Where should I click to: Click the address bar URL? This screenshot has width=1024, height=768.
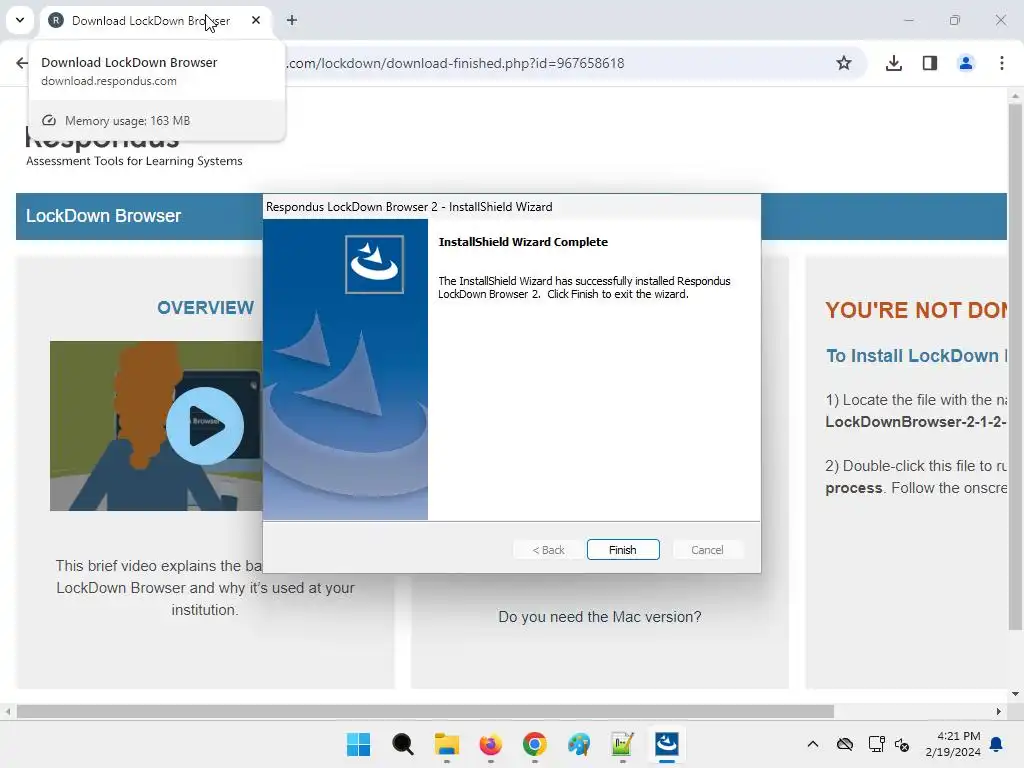pos(456,63)
